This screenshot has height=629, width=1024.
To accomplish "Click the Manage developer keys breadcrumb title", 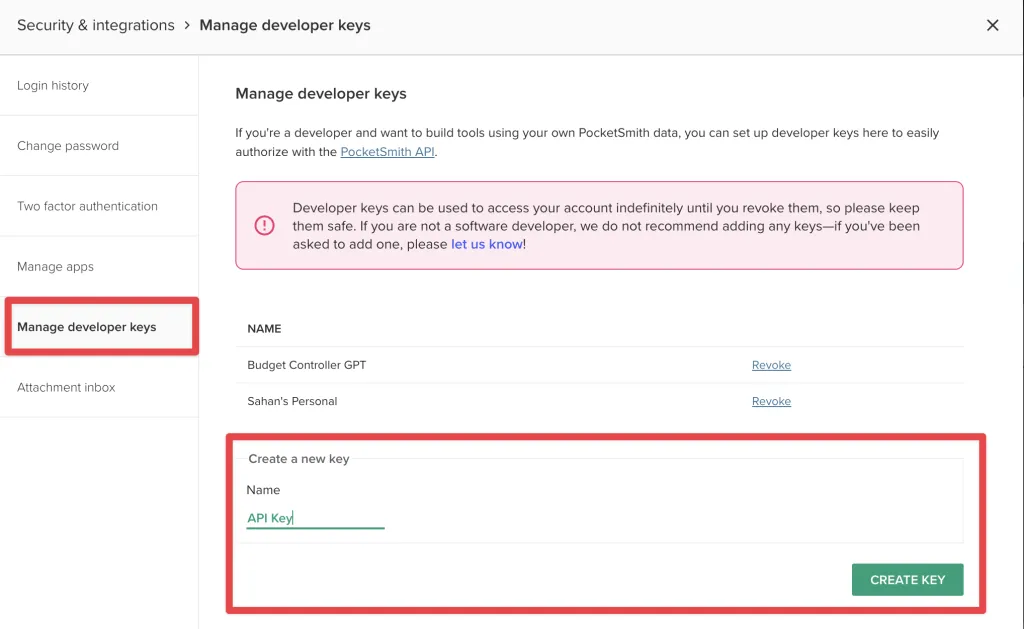I will [x=285, y=26].
